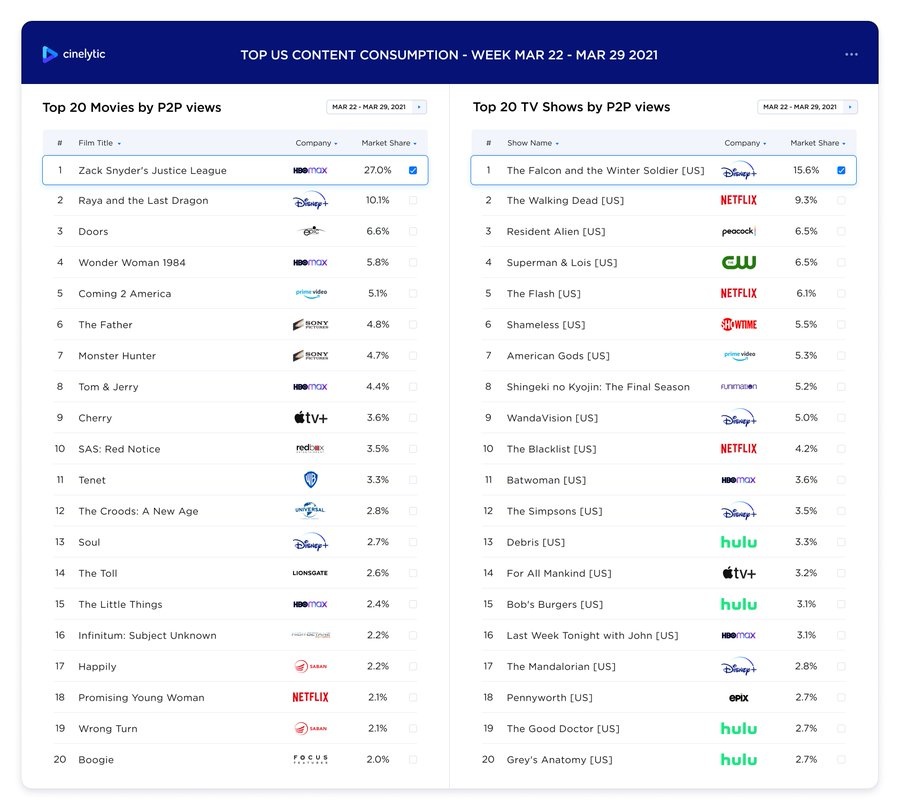The height and width of the screenshot is (810, 900).
Task: Open the WandaVision show entry
Action: click(664, 418)
